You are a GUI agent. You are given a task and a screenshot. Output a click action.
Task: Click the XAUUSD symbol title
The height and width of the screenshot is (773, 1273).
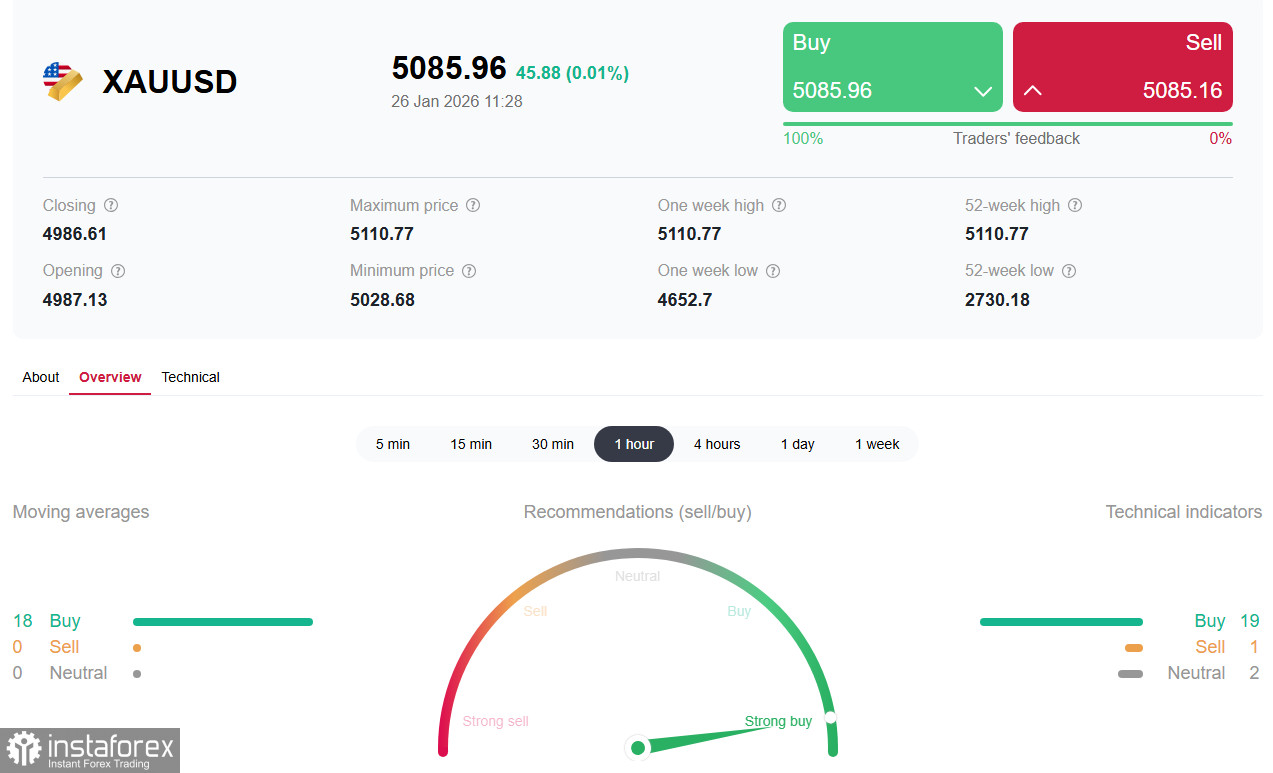pos(170,82)
